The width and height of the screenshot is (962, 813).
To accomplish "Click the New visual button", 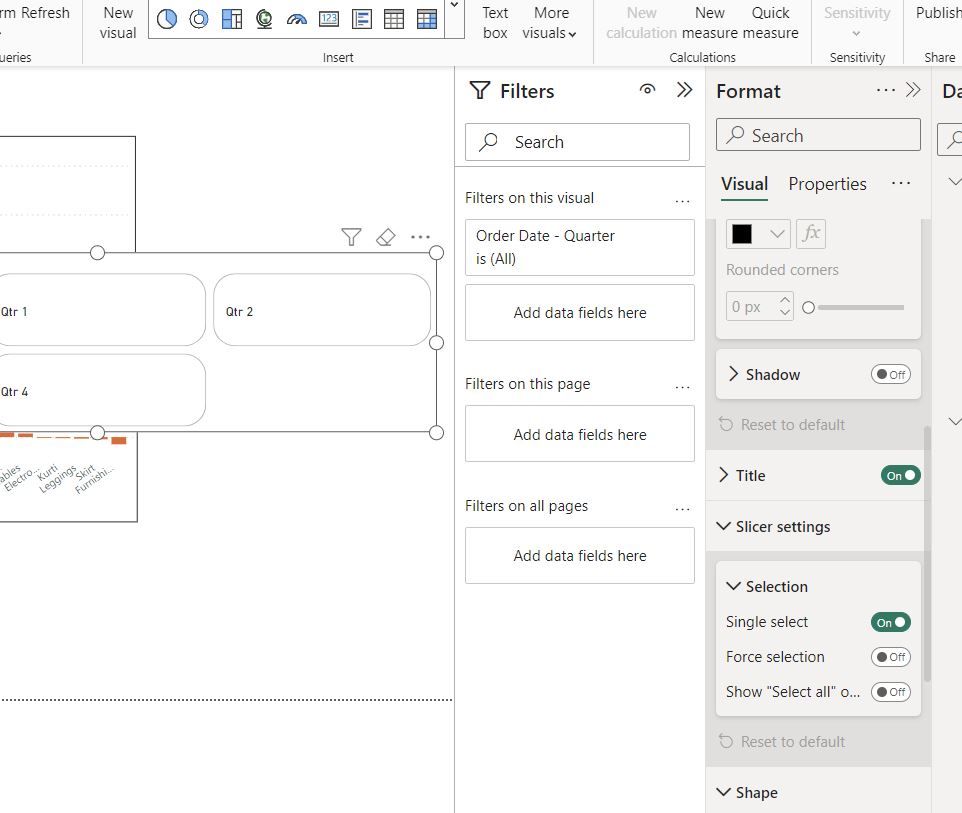I will coord(118,23).
